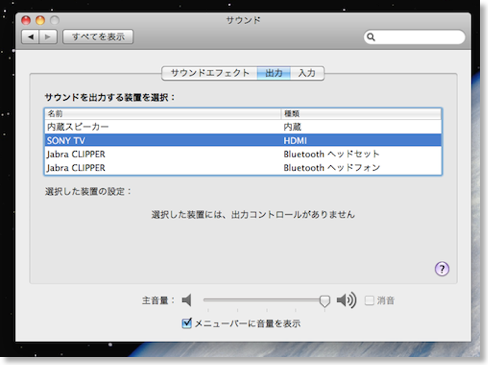The image size is (488, 365).
Task: Click the main volume slider knob
Action: coord(324,301)
